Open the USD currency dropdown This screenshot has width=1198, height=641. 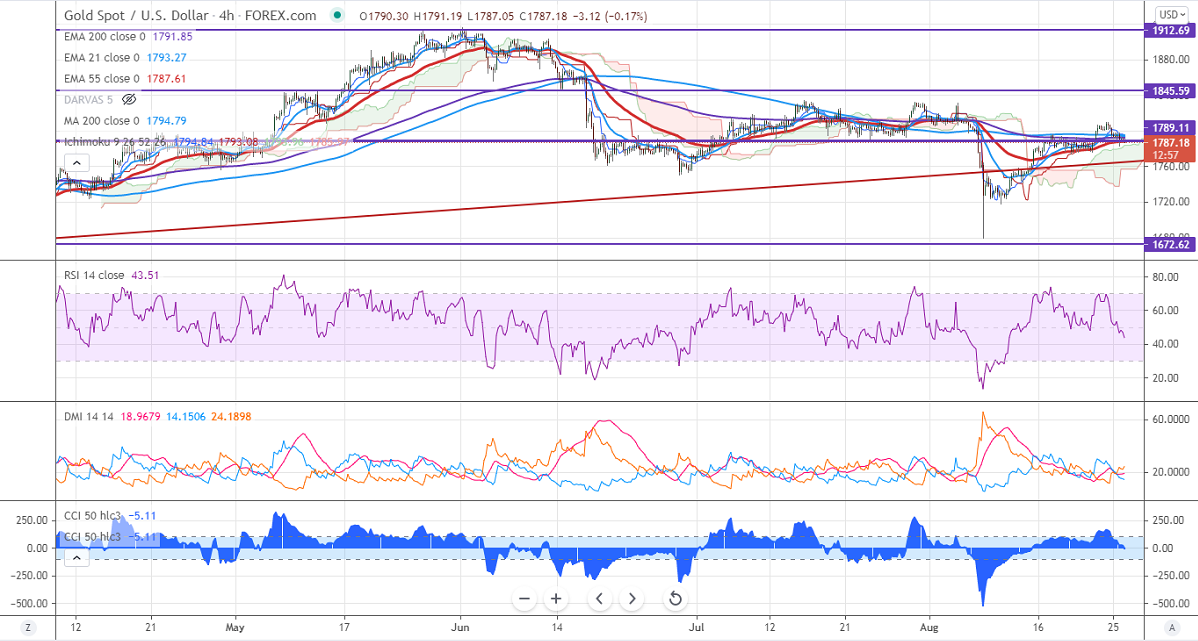[1171, 15]
